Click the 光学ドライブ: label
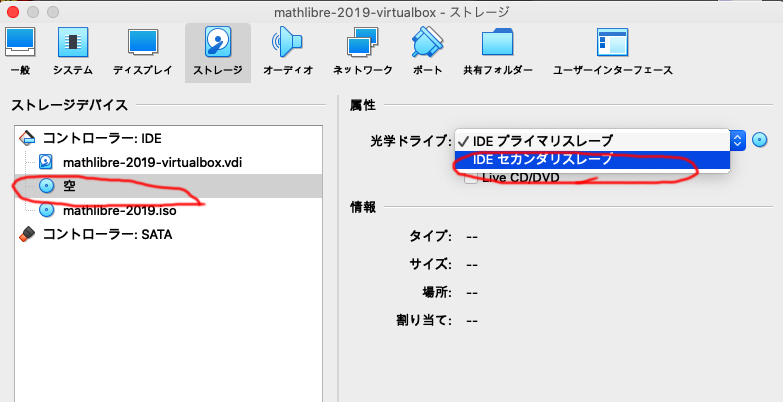The width and height of the screenshot is (783, 402). (410, 141)
